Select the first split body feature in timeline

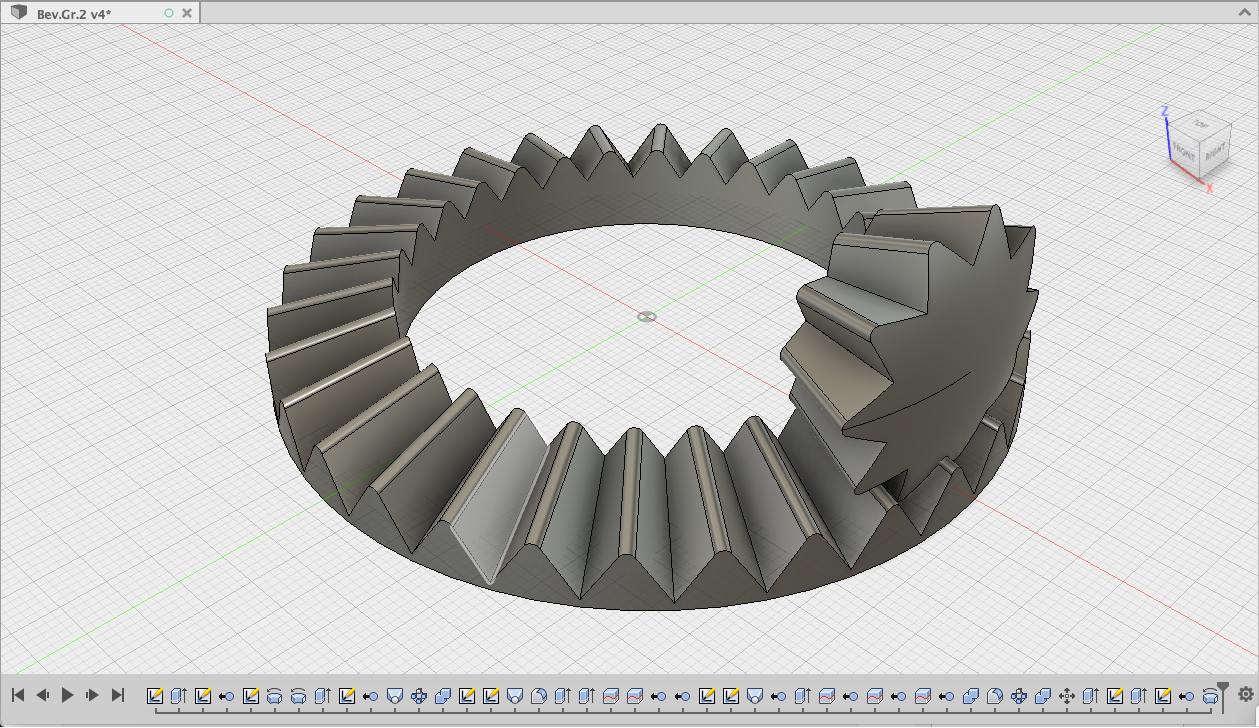pyautogui.click(x=611, y=696)
